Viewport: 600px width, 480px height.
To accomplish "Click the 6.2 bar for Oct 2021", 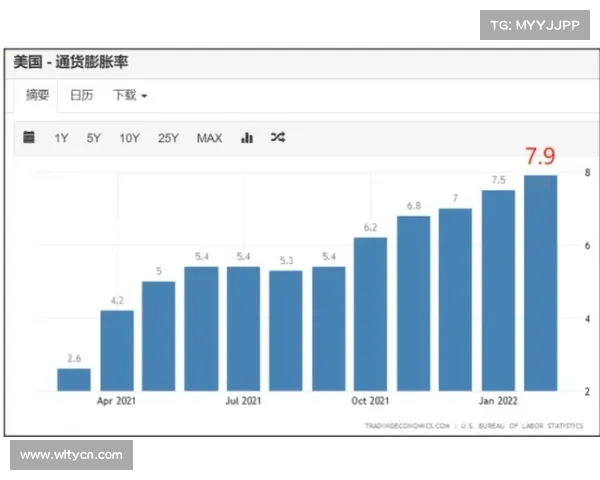I will (370, 314).
